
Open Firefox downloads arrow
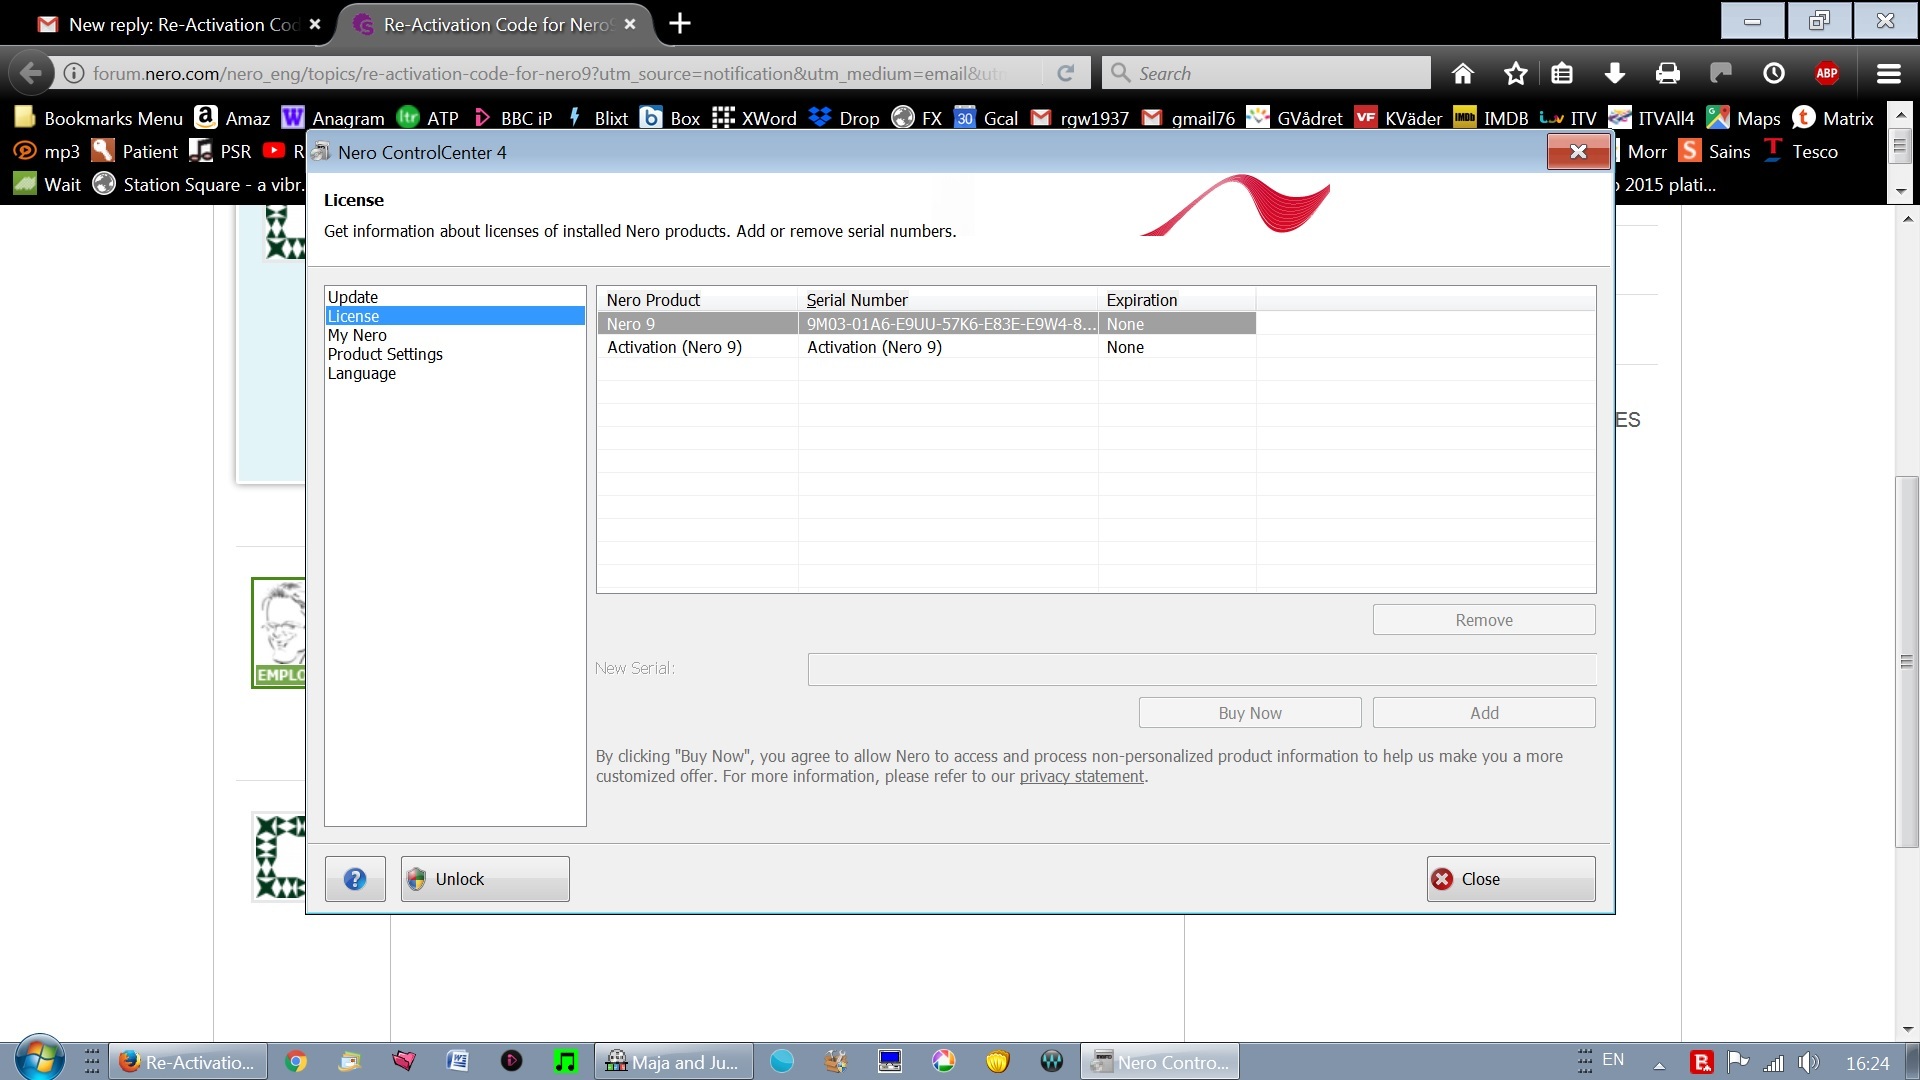1614,72
